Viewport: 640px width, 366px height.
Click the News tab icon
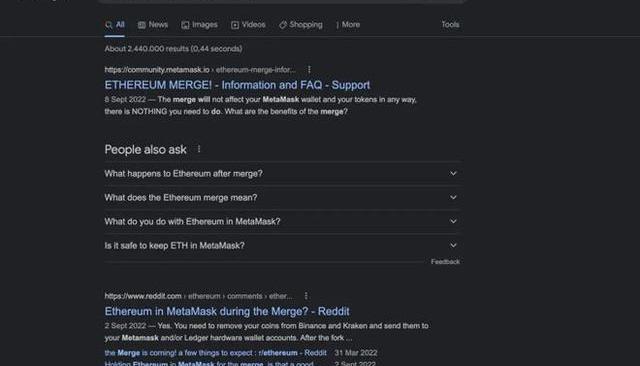pyautogui.click(x=142, y=25)
